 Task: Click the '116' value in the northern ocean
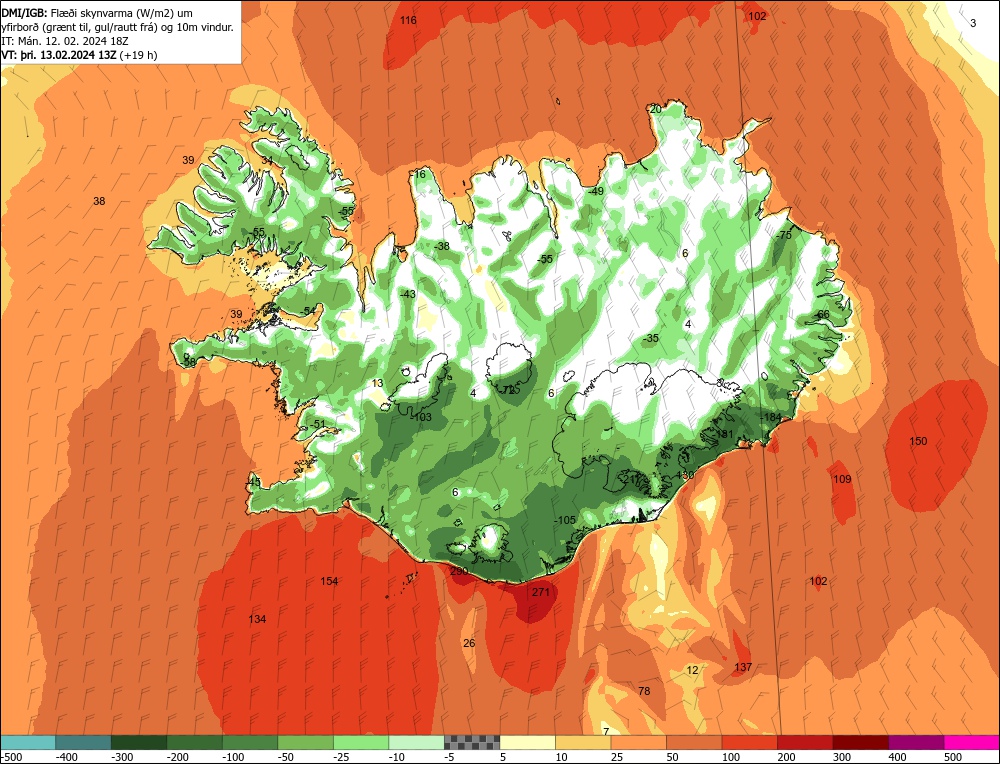click(x=408, y=20)
